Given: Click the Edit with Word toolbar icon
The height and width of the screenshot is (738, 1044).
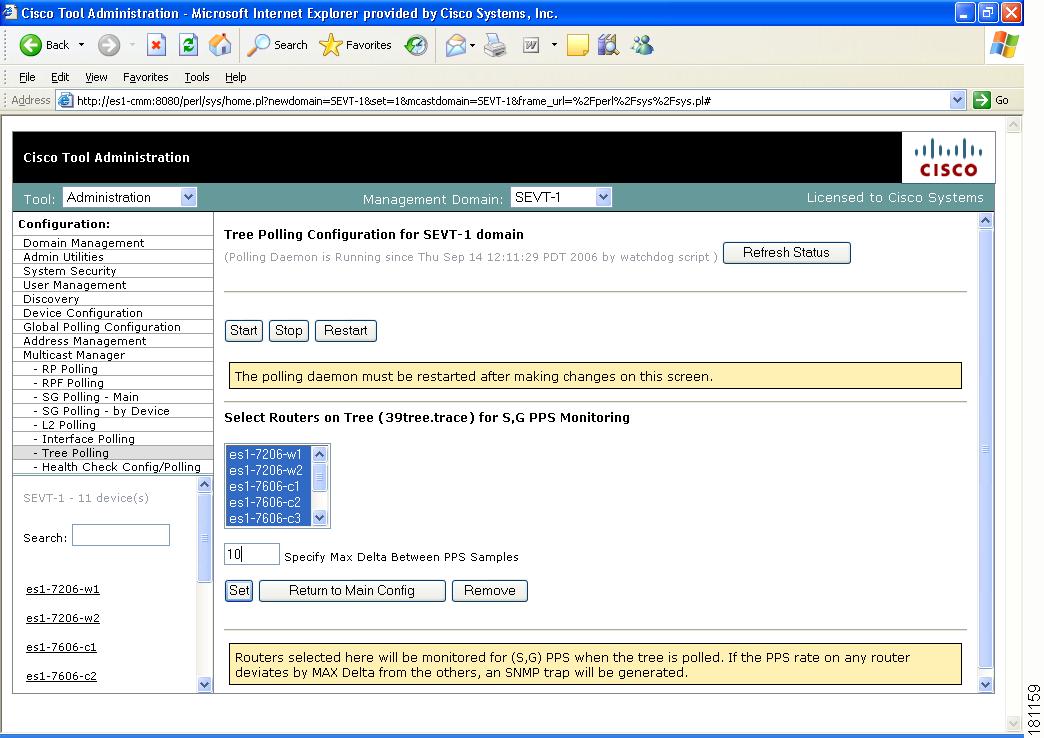Looking at the screenshot, I should tap(531, 45).
